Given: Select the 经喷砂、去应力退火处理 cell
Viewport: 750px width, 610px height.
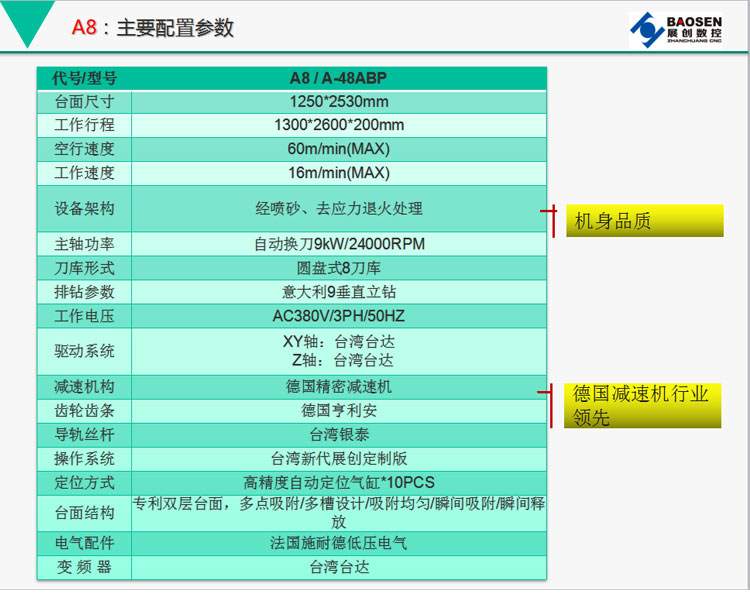Looking at the screenshot, I should (x=338, y=209).
